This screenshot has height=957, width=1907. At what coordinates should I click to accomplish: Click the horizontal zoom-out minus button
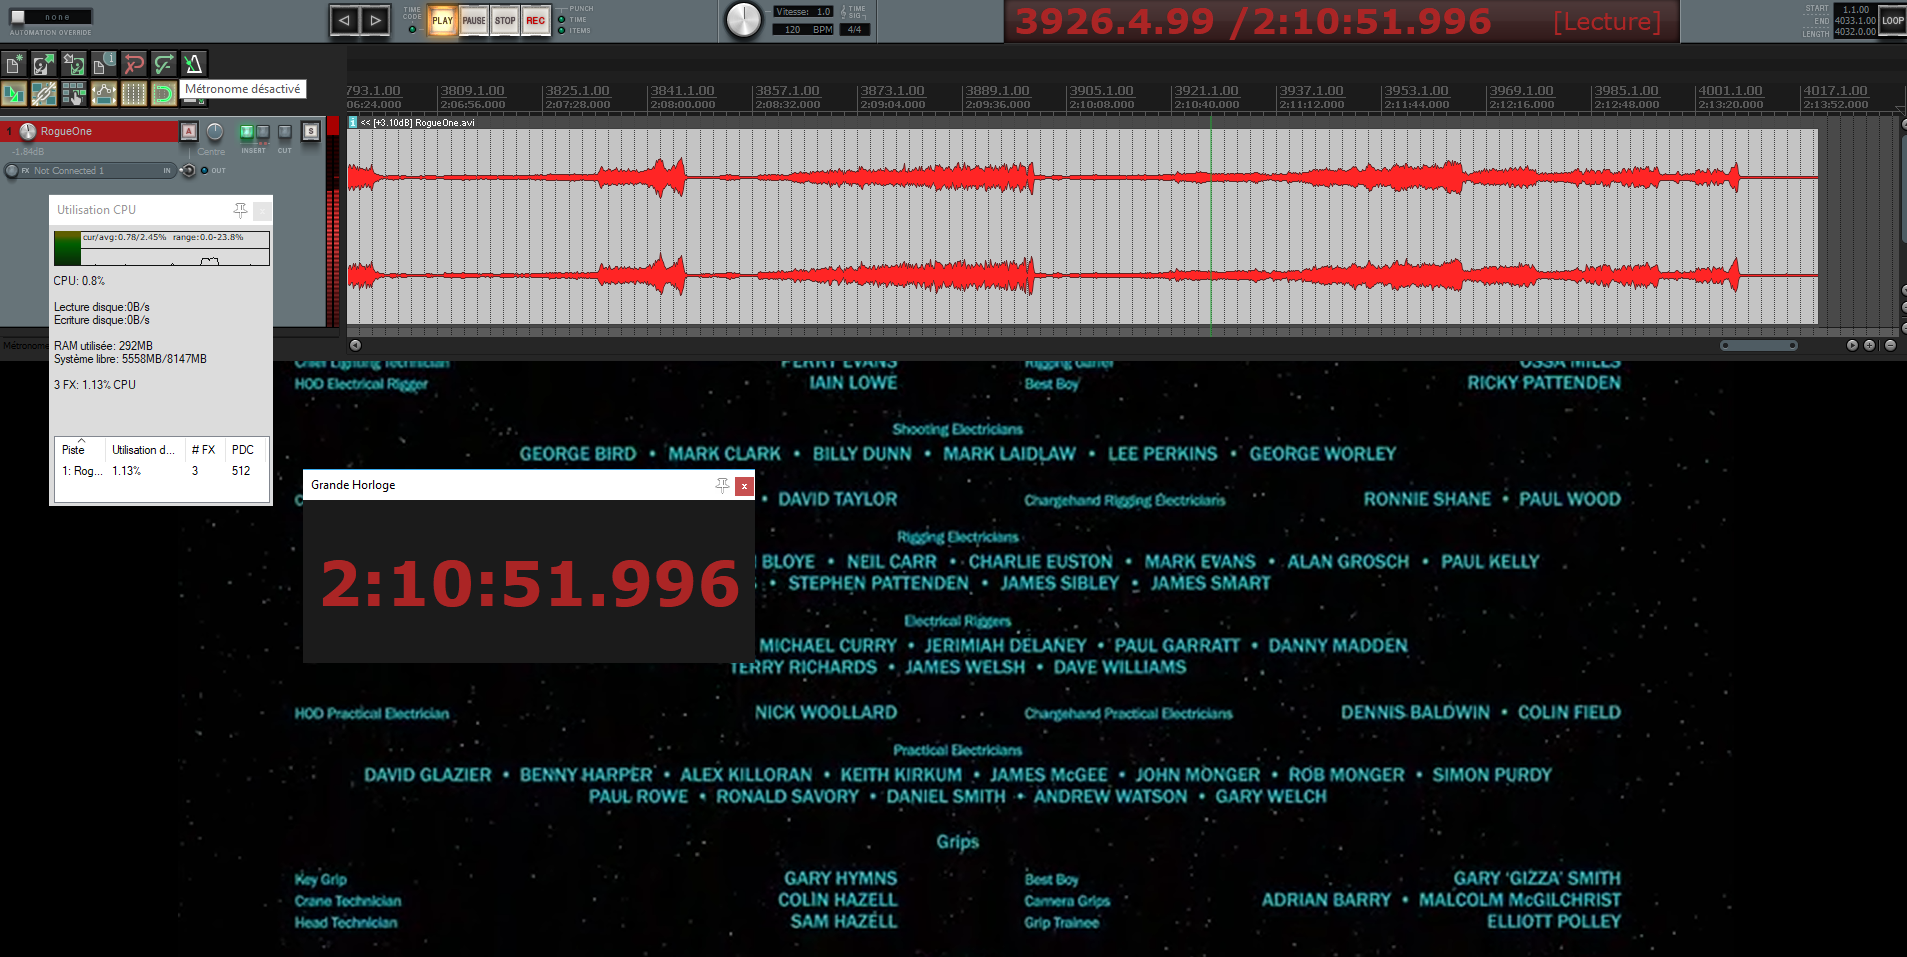click(x=1890, y=345)
